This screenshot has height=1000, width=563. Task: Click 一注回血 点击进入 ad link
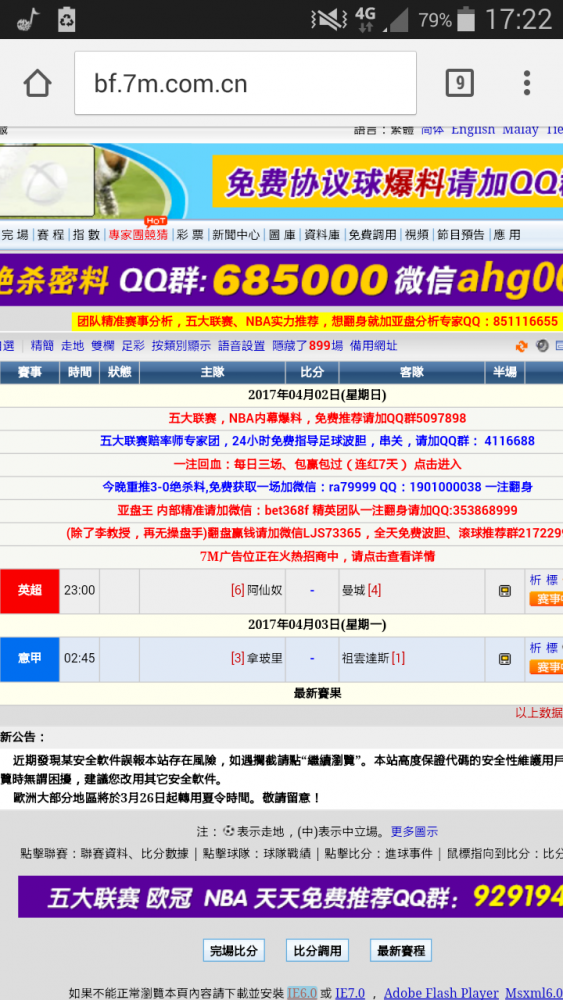[x=318, y=464]
